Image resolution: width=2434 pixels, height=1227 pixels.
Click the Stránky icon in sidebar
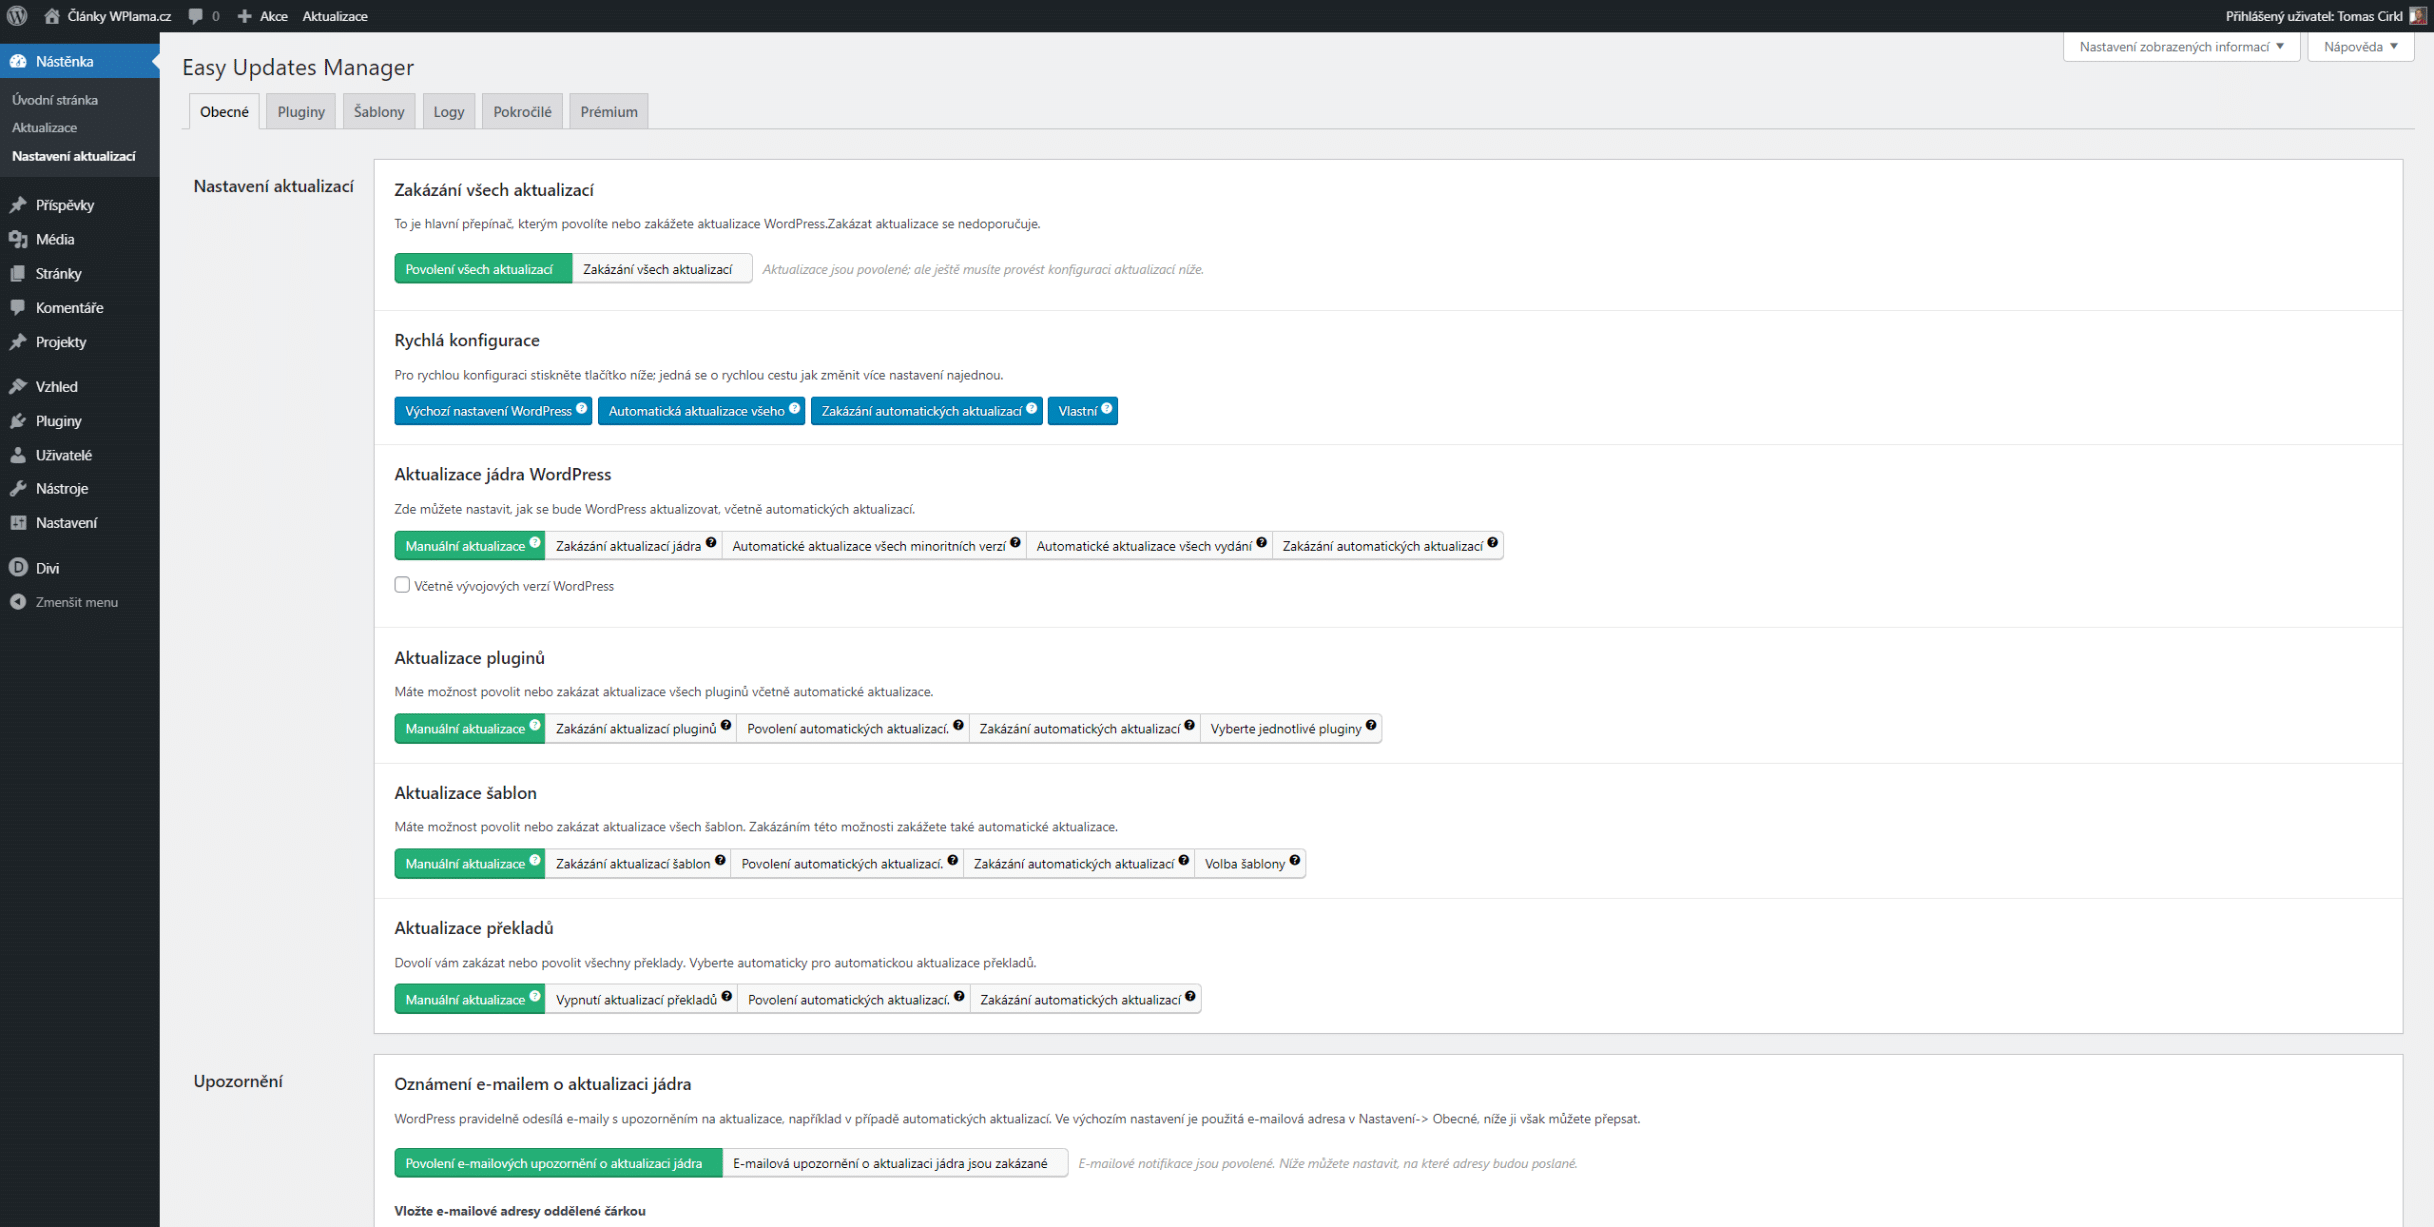tap(18, 273)
